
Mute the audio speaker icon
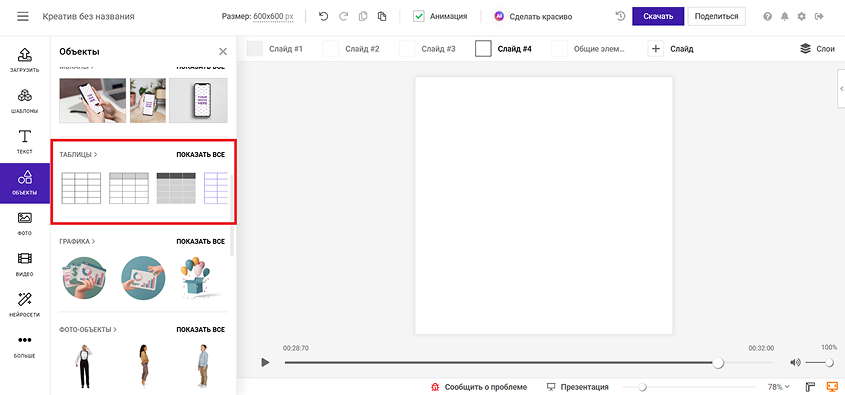click(x=795, y=362)
